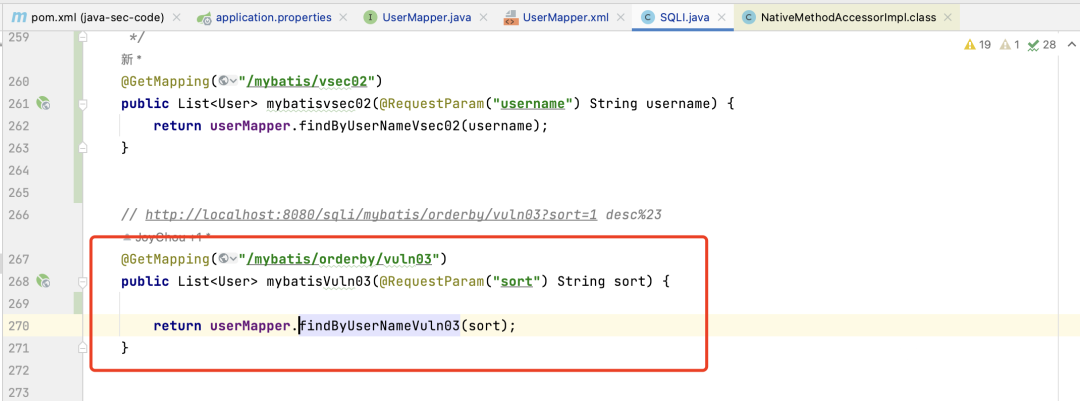The width and height of the screenshot is (1080, 401).
Task: Click the @GetMapping annotation on line 267
Action: point(166,259)
